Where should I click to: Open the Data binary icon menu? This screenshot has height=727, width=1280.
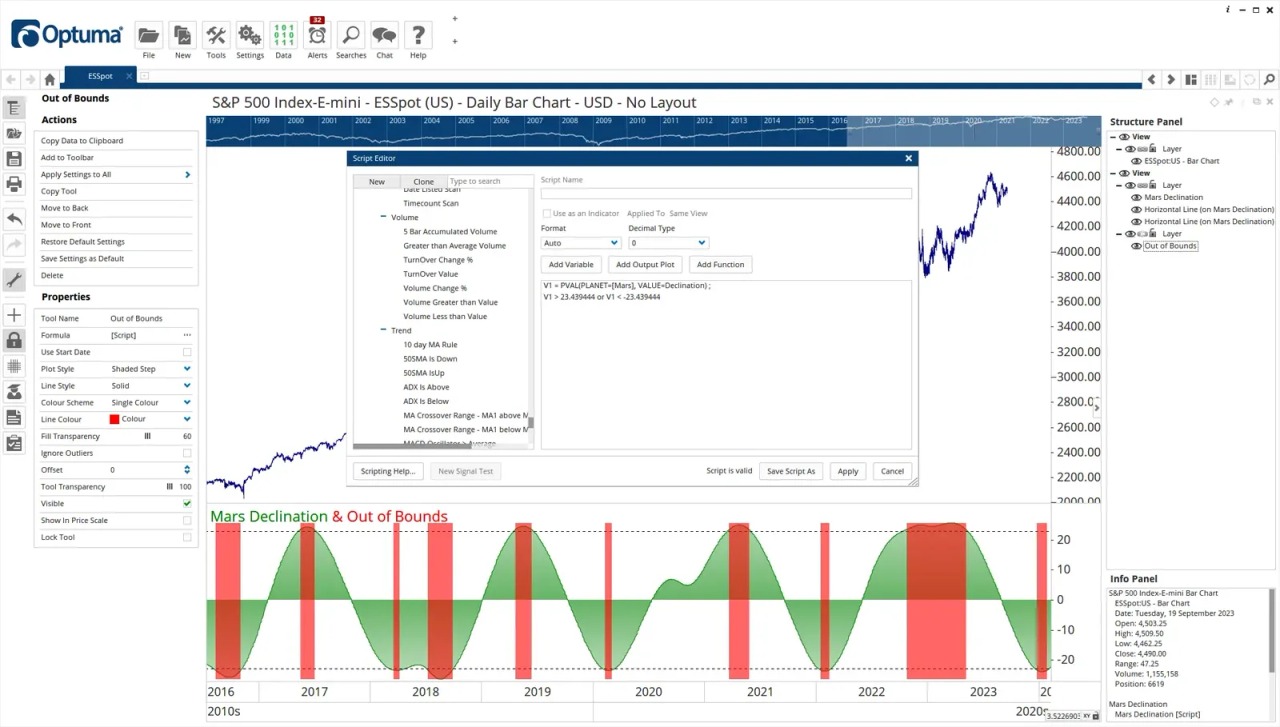click(x=284, y=36)
